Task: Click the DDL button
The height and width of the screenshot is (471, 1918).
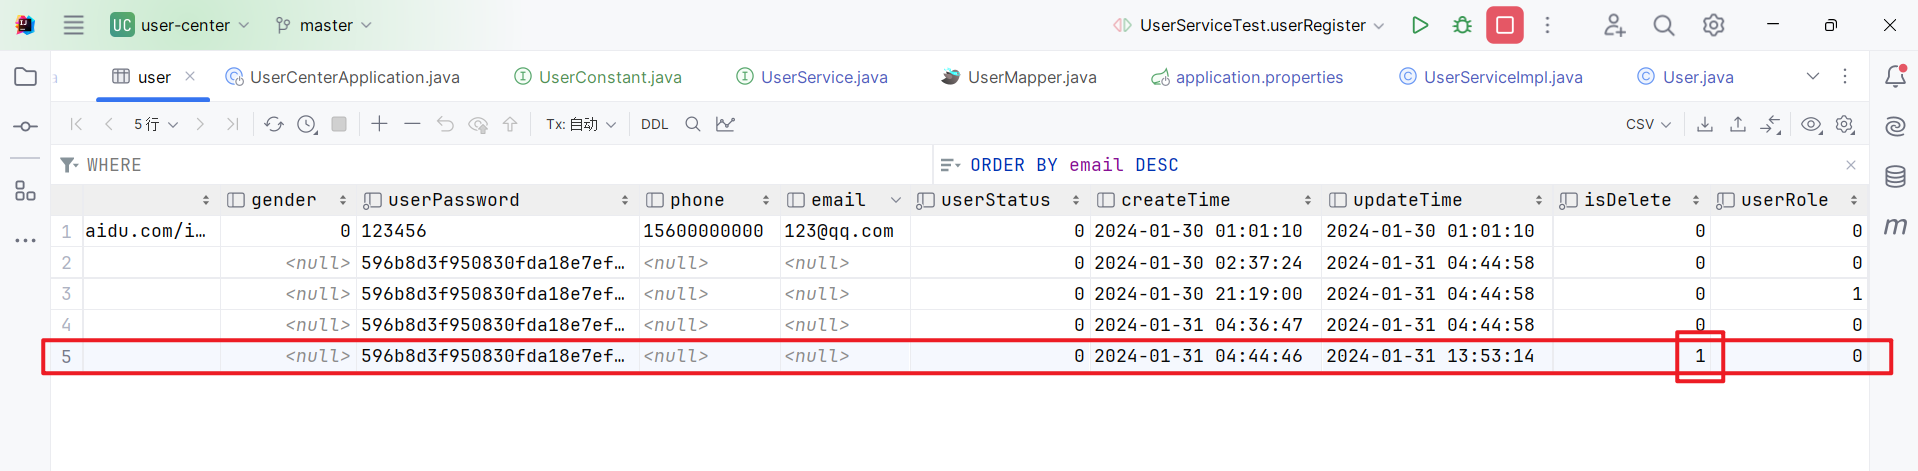Action: (654, 124)
